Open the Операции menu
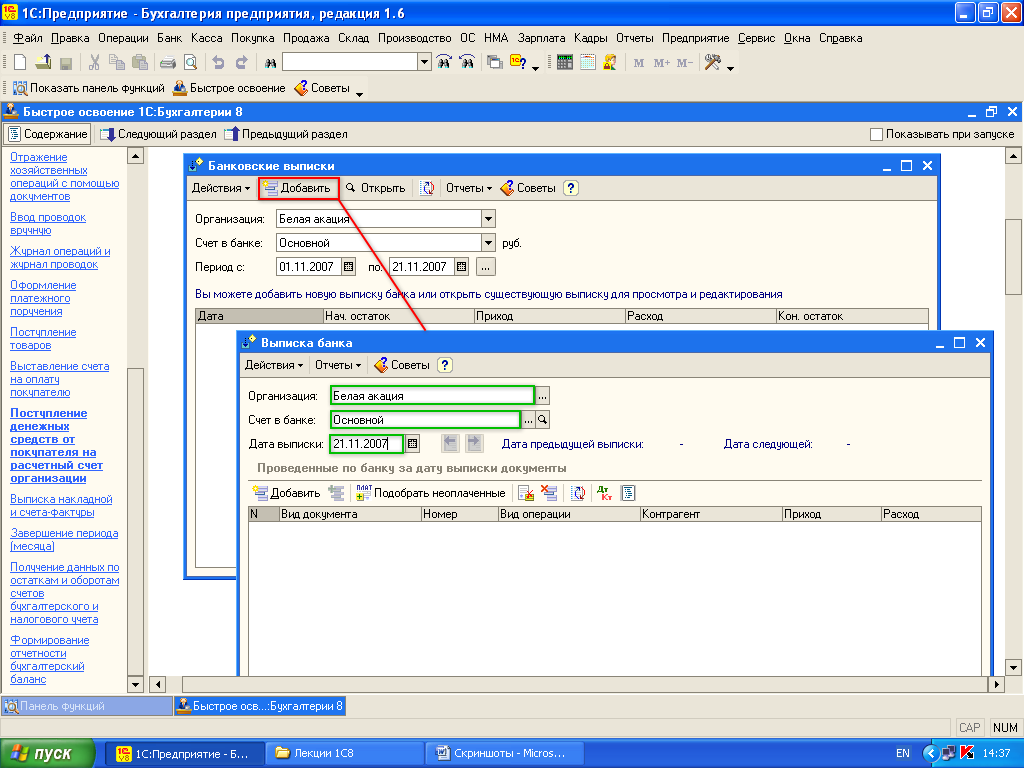1024x768 pixels. click(x=123, y=38)
